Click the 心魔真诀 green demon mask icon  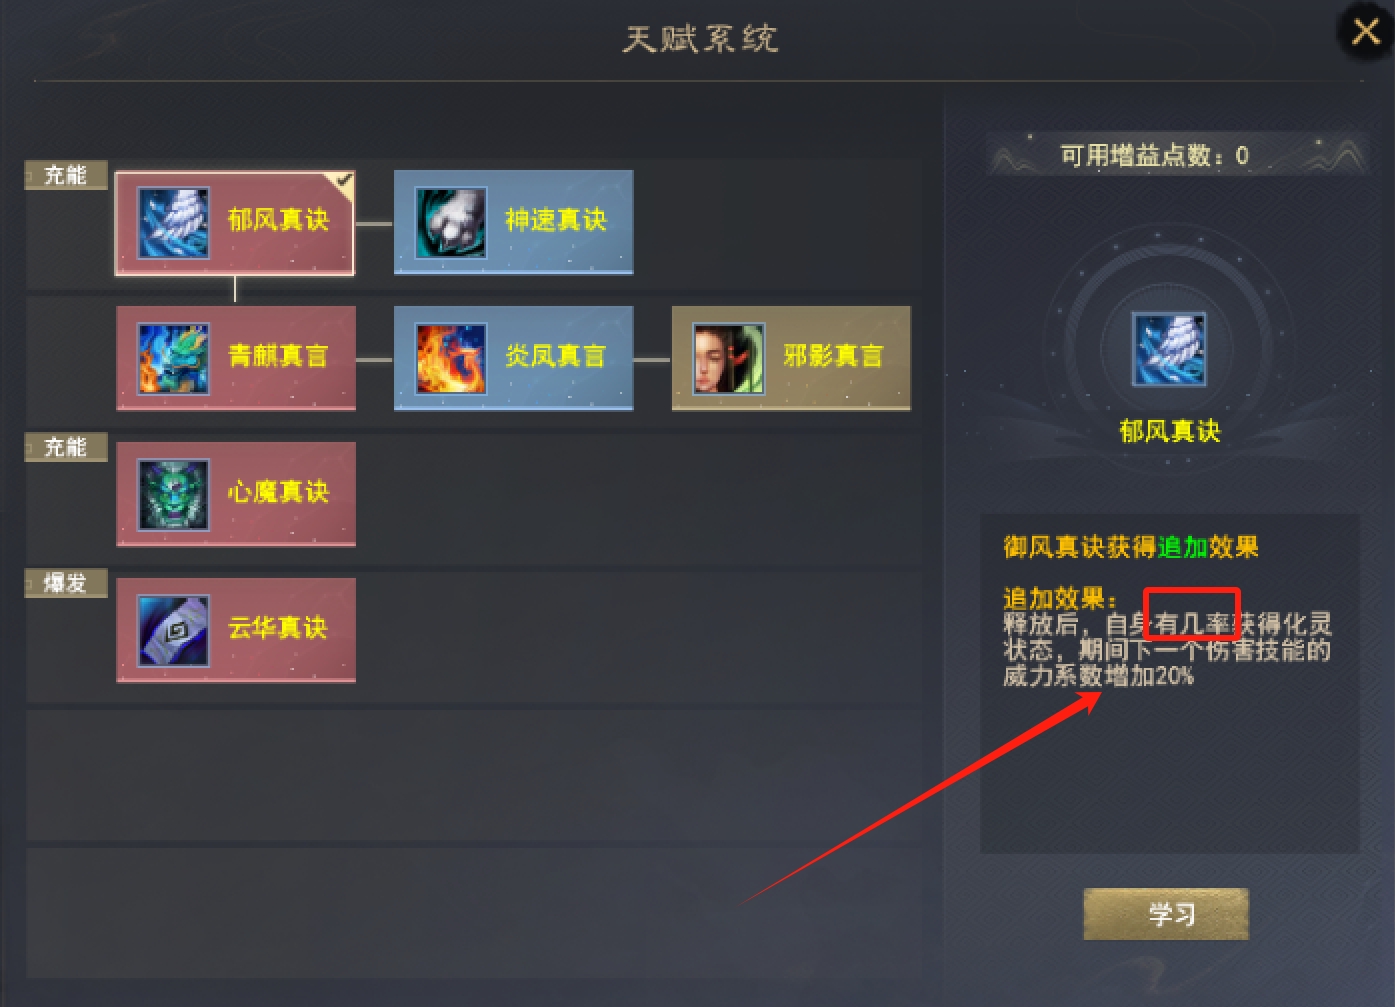tap(173, 494)
